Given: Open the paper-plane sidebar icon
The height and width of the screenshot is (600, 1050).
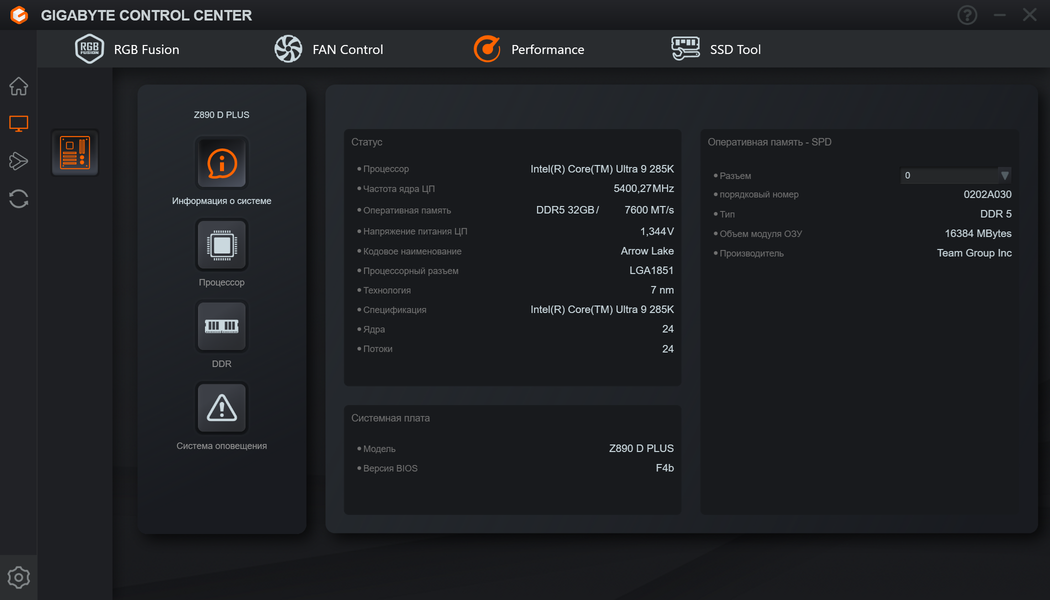Looking at the screenshot, I should (19, 161).
